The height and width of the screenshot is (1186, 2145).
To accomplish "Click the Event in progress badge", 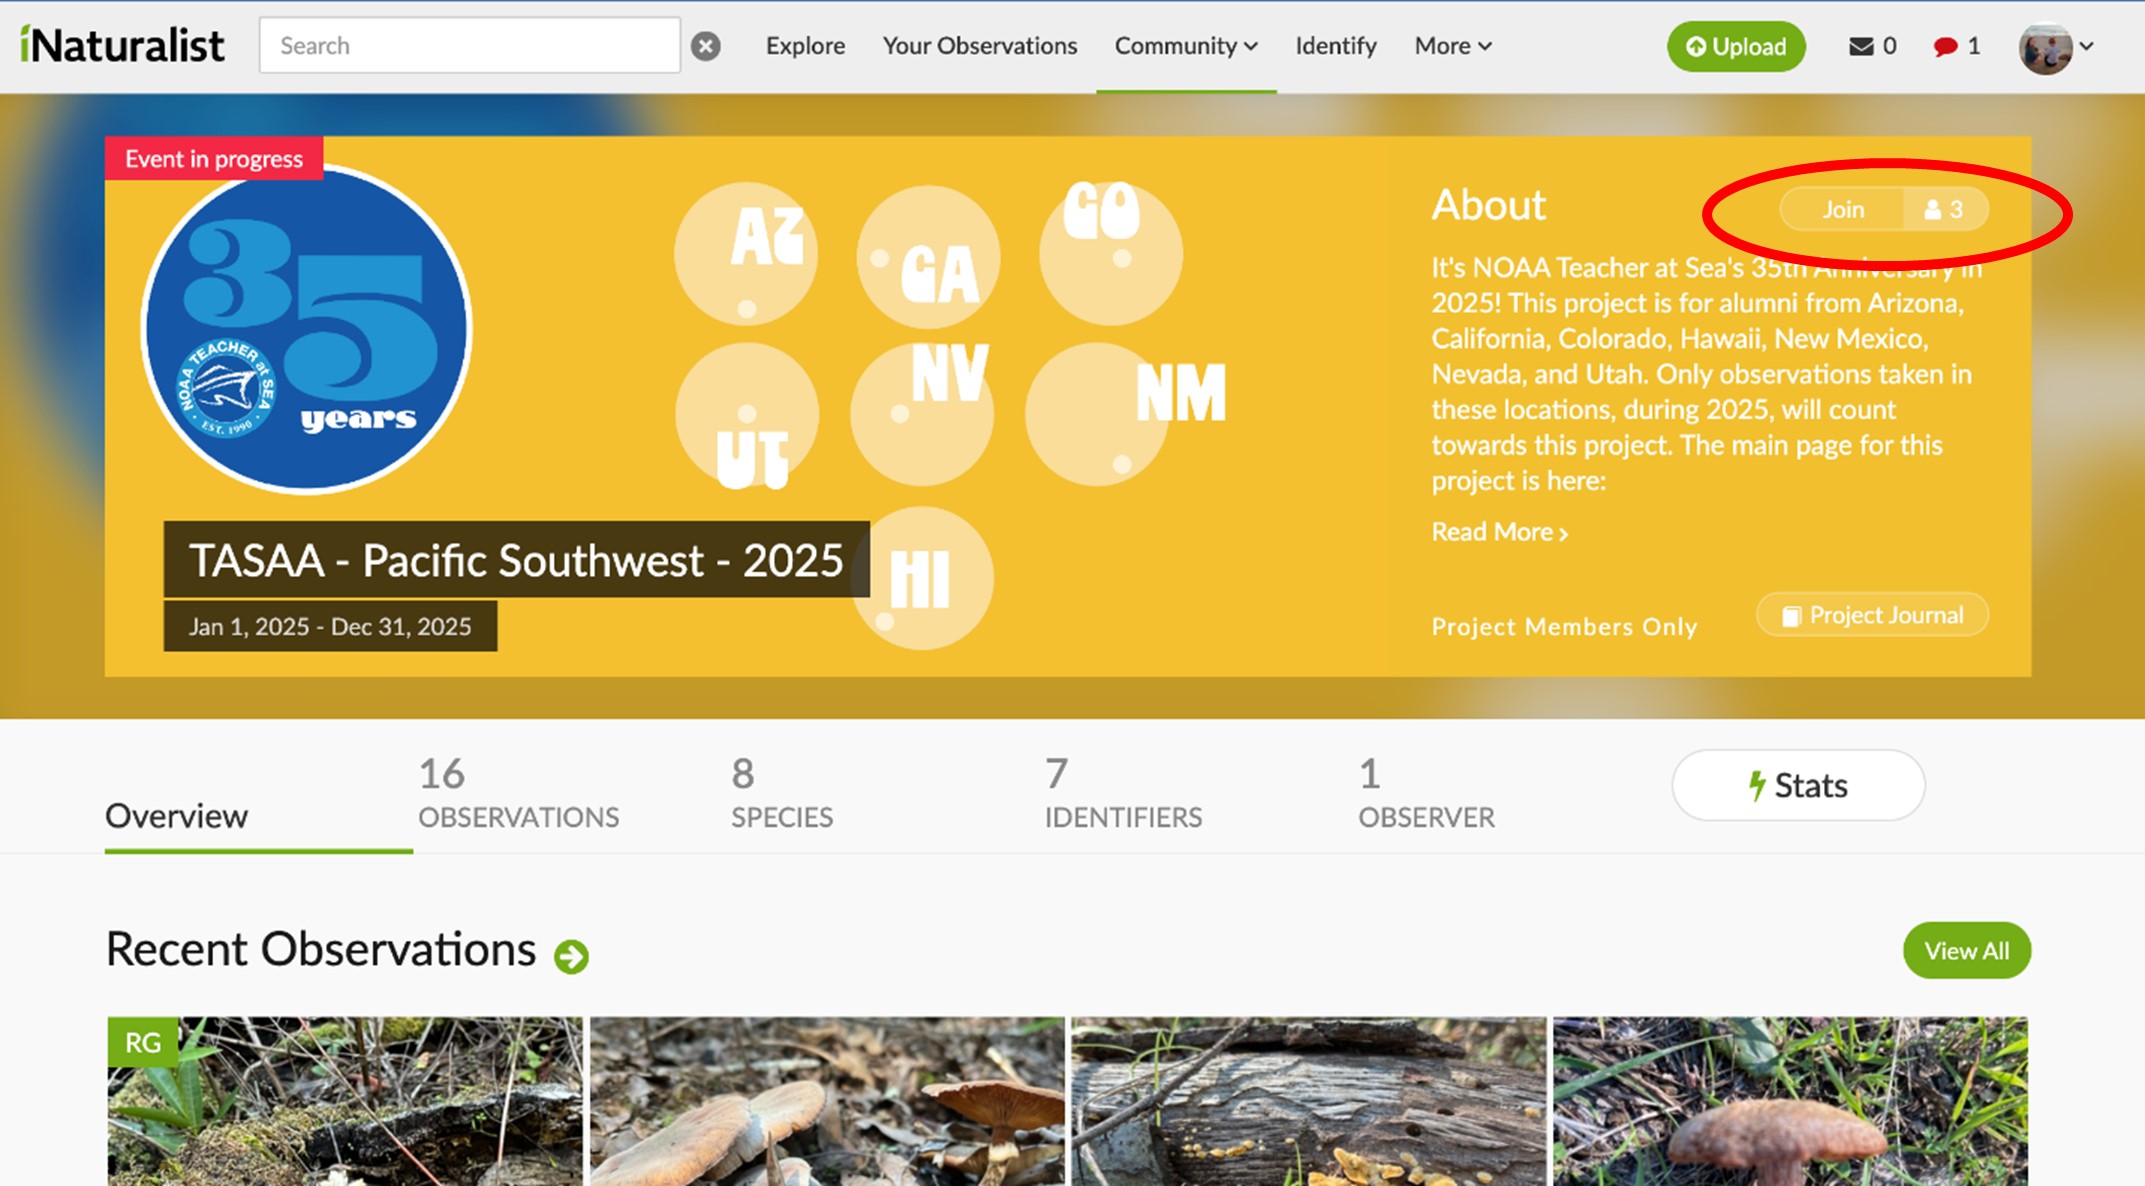I will 214,159.
